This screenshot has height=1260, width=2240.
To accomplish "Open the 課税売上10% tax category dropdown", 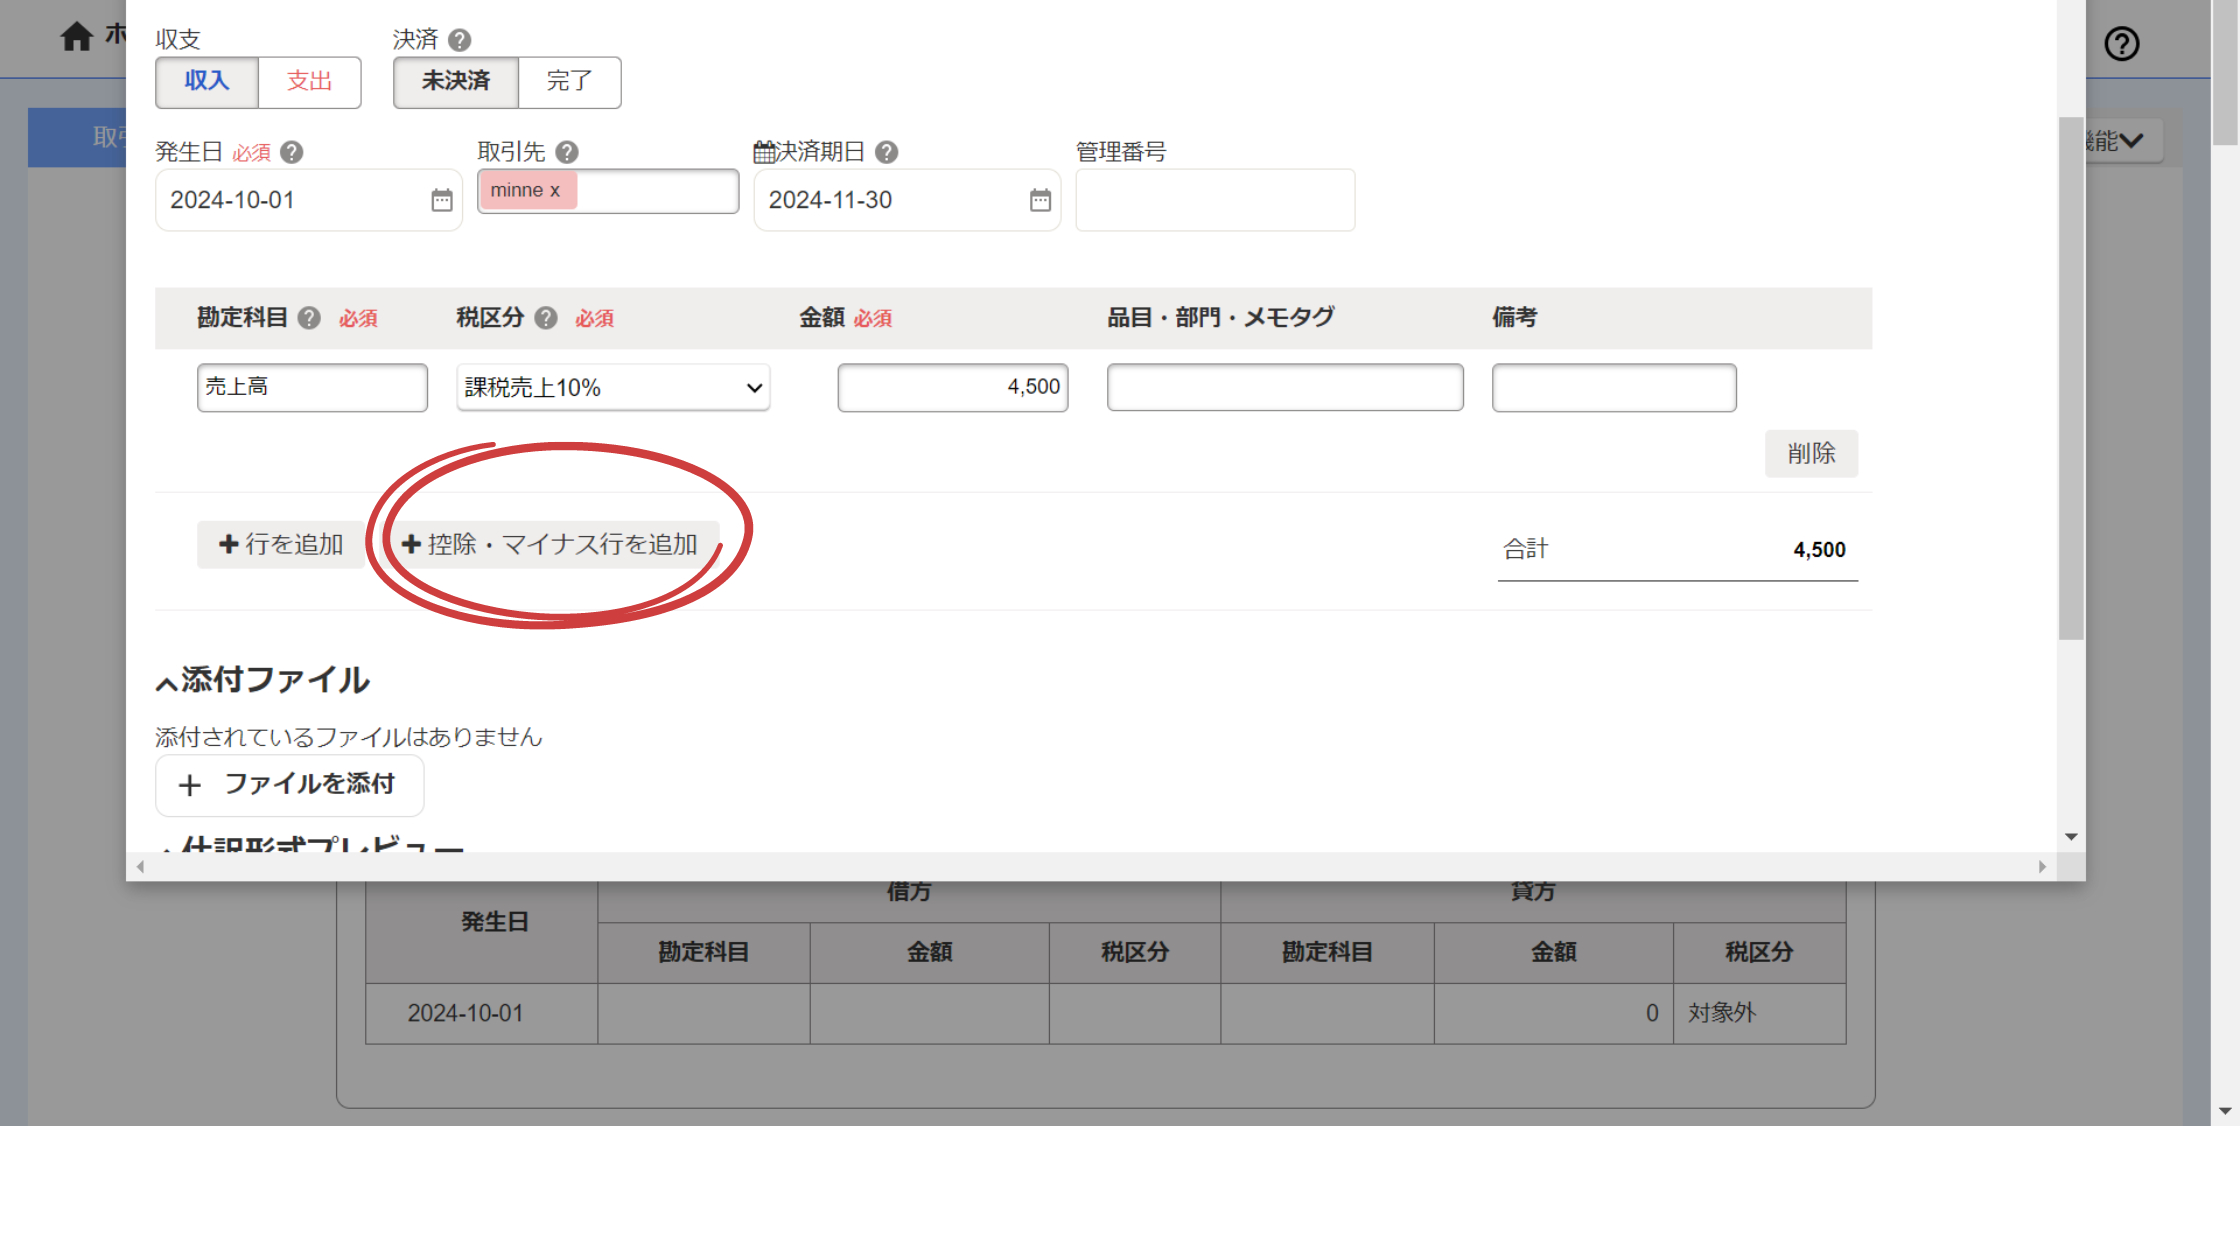I will 613,388.
